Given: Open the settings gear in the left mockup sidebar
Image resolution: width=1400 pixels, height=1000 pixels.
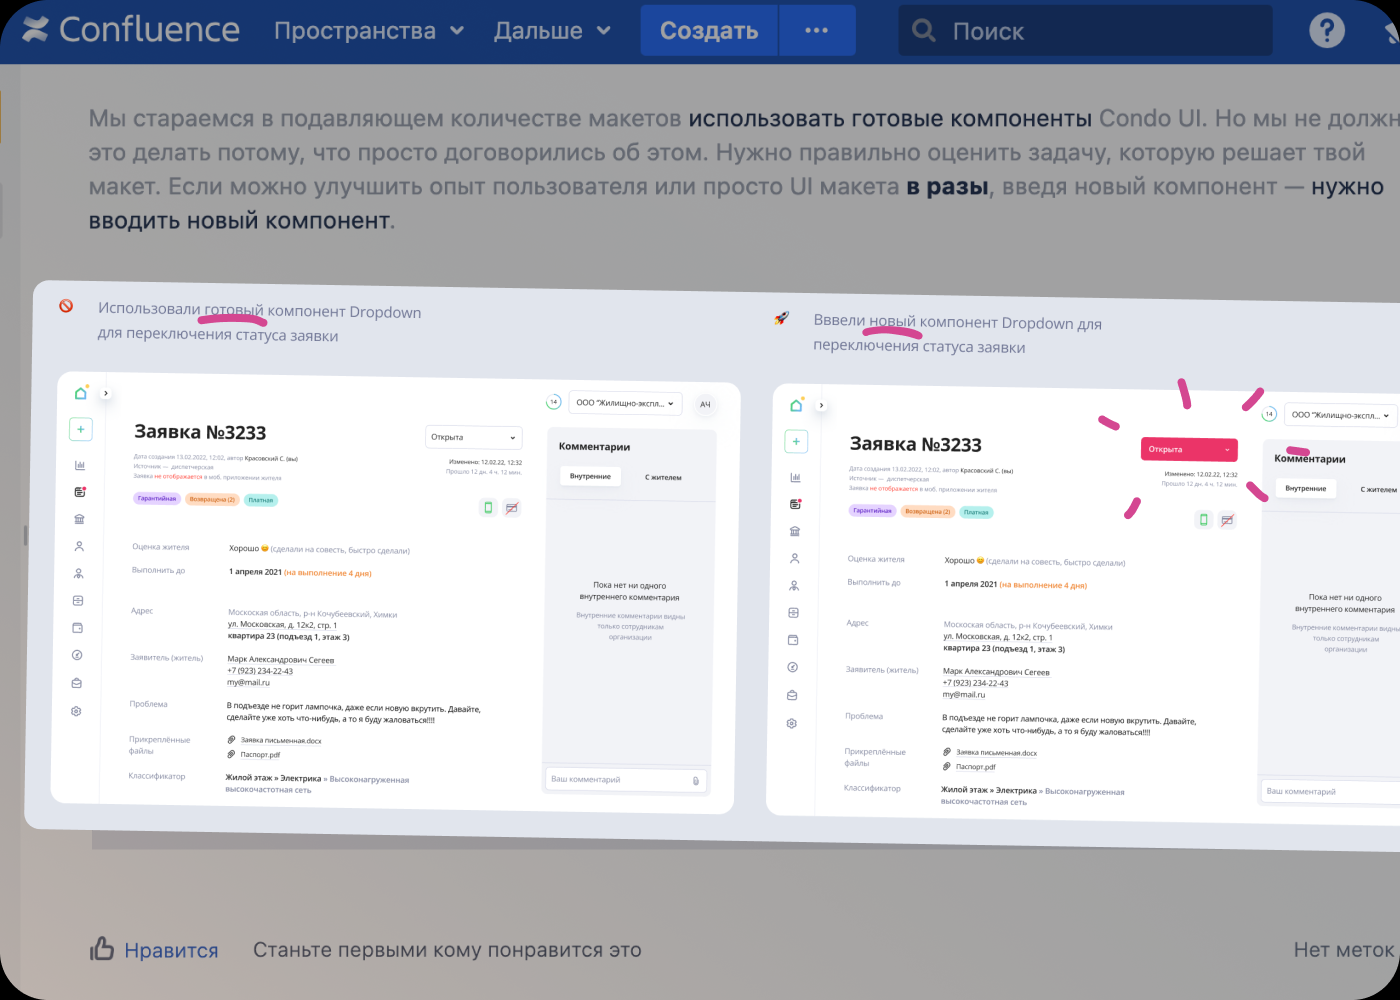Looking at the screenshot, I should (76, 711).
